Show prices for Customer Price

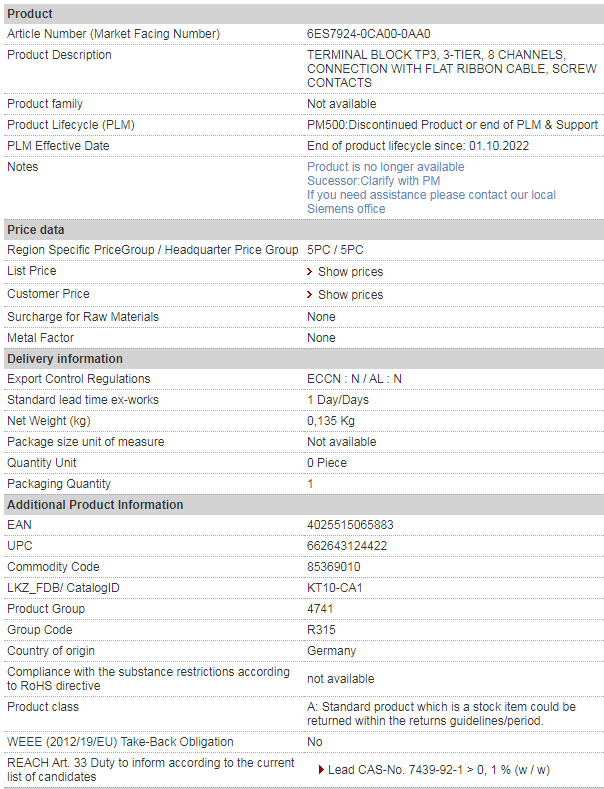pos(350,295)
